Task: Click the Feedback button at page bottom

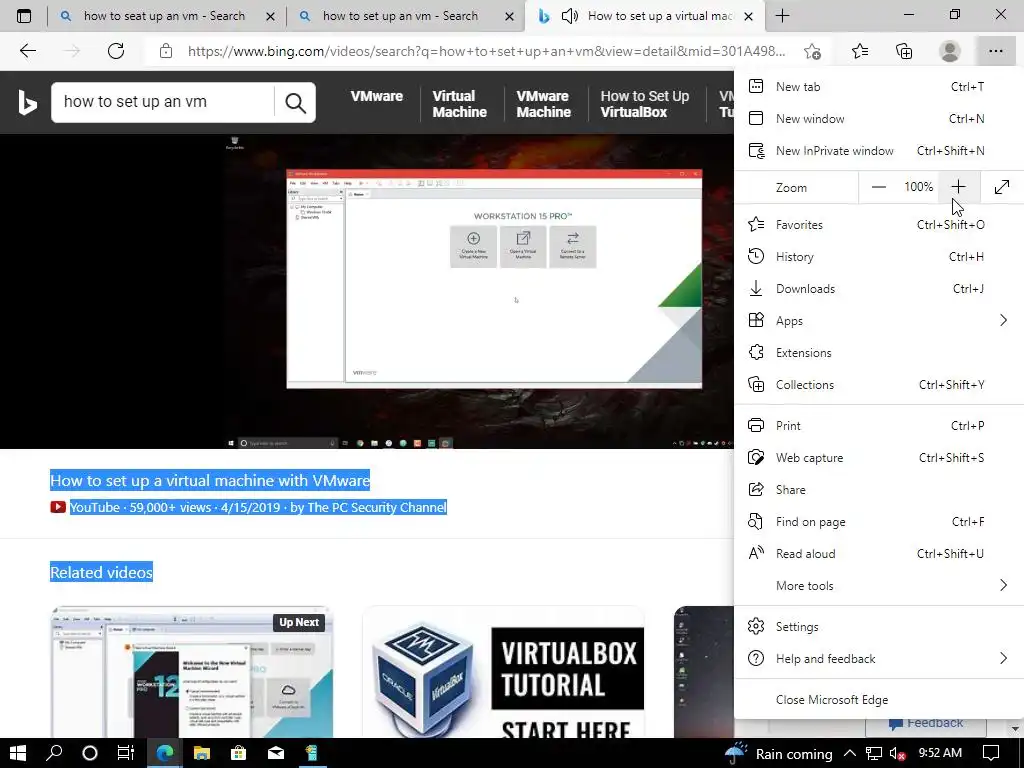Action: point(925,724)
